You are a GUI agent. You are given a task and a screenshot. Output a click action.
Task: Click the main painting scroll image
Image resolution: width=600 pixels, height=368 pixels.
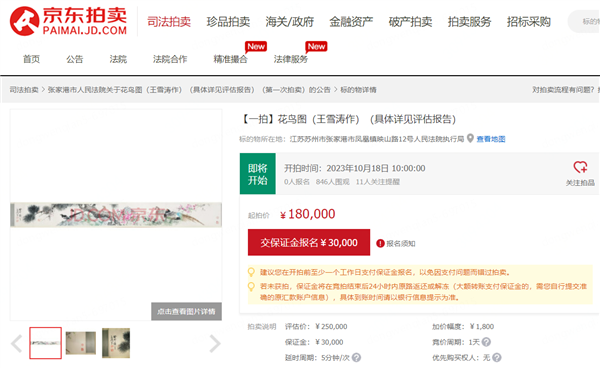pos(116,215)
